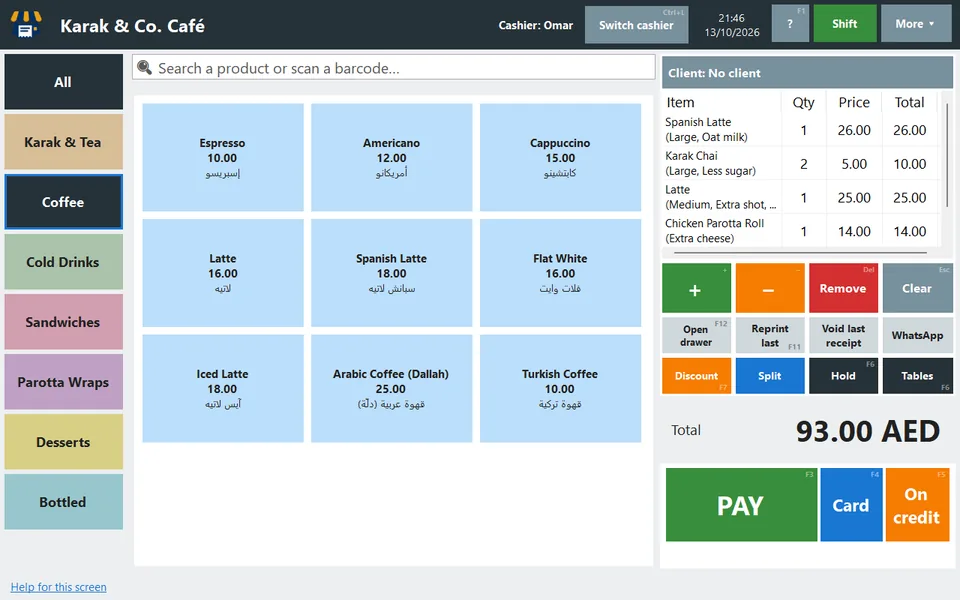
Task: Click the Client: No client bar
Action: (x=808, y=73)
